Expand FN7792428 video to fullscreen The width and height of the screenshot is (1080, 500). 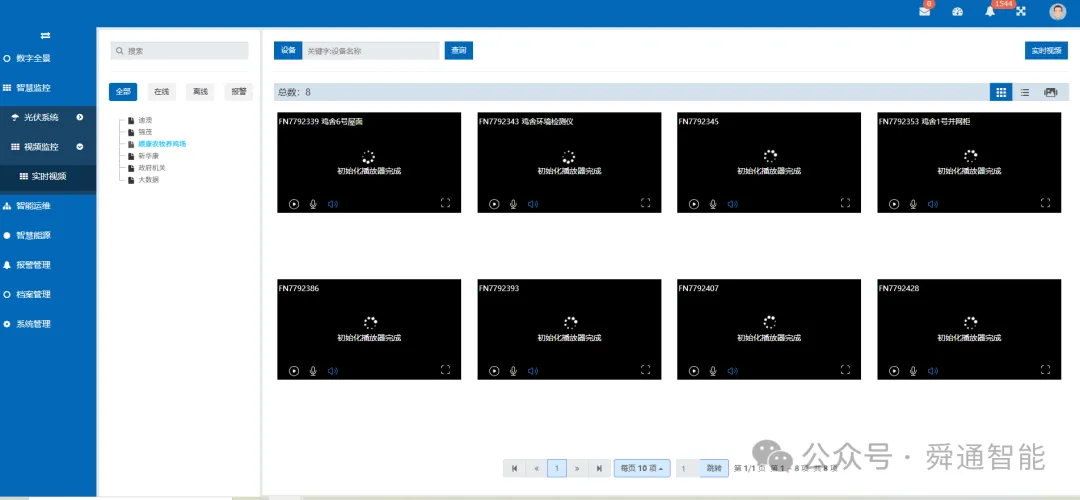1046,370
